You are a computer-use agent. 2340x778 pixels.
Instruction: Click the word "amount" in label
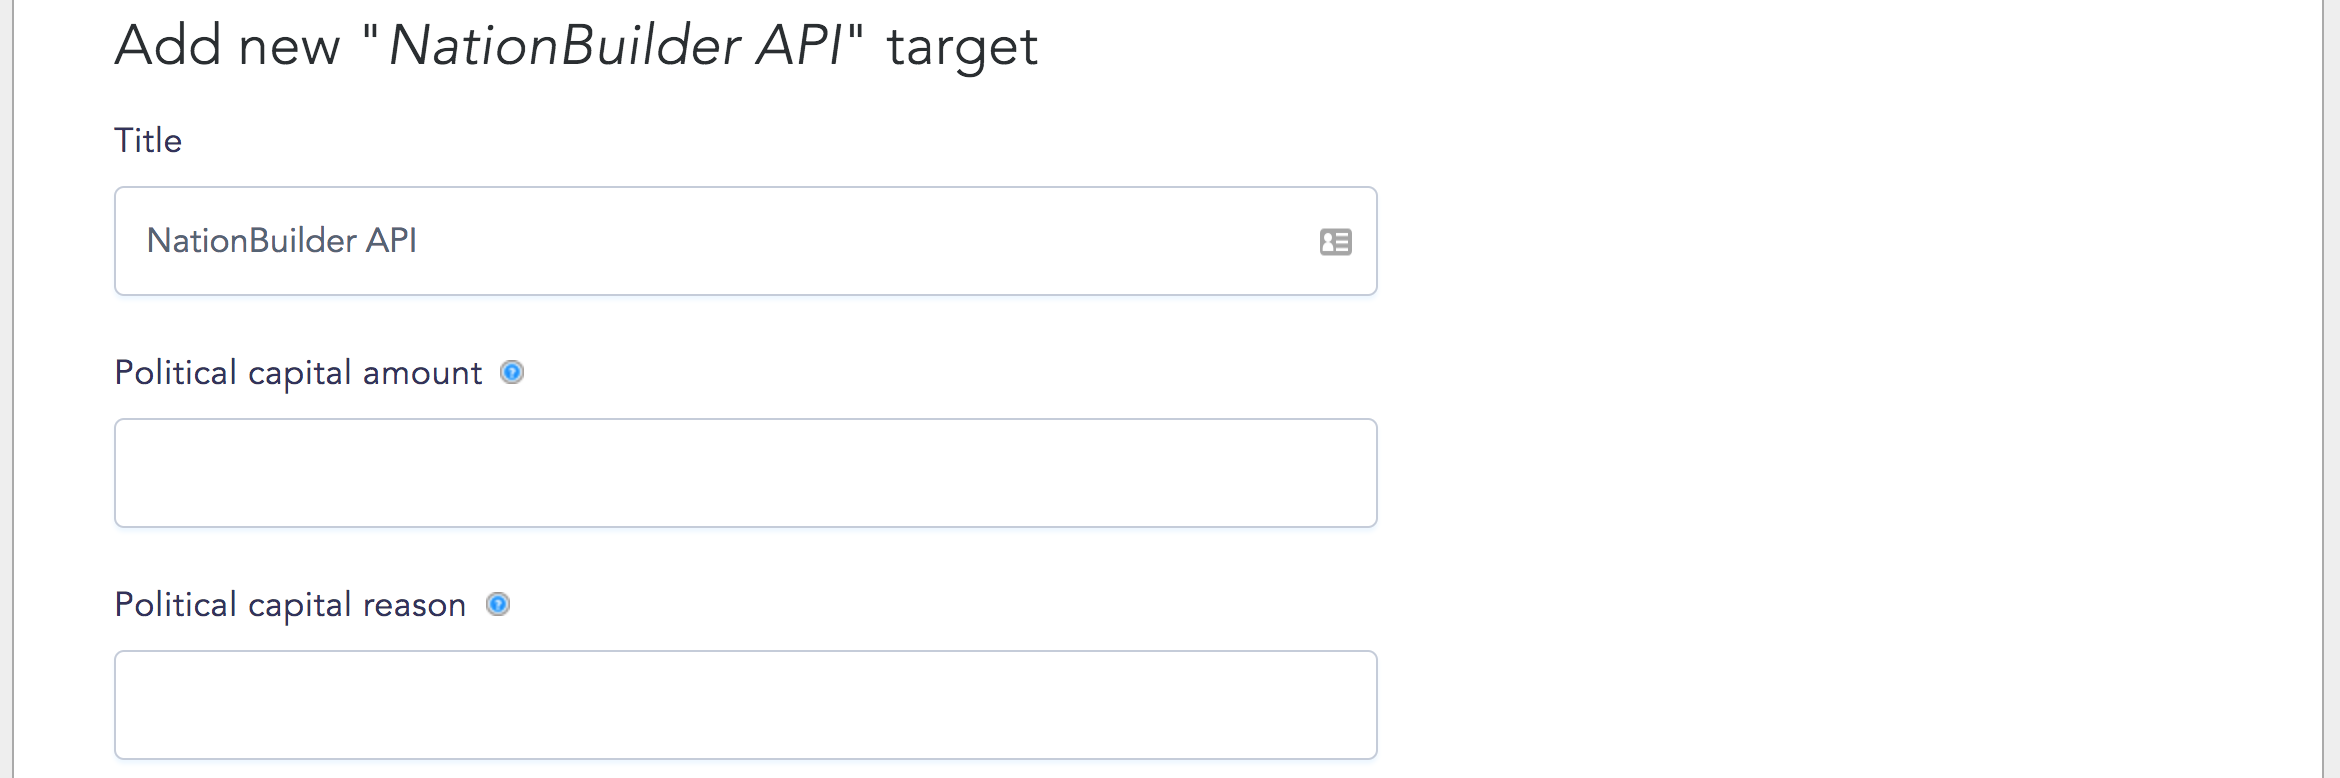(422, 373)
